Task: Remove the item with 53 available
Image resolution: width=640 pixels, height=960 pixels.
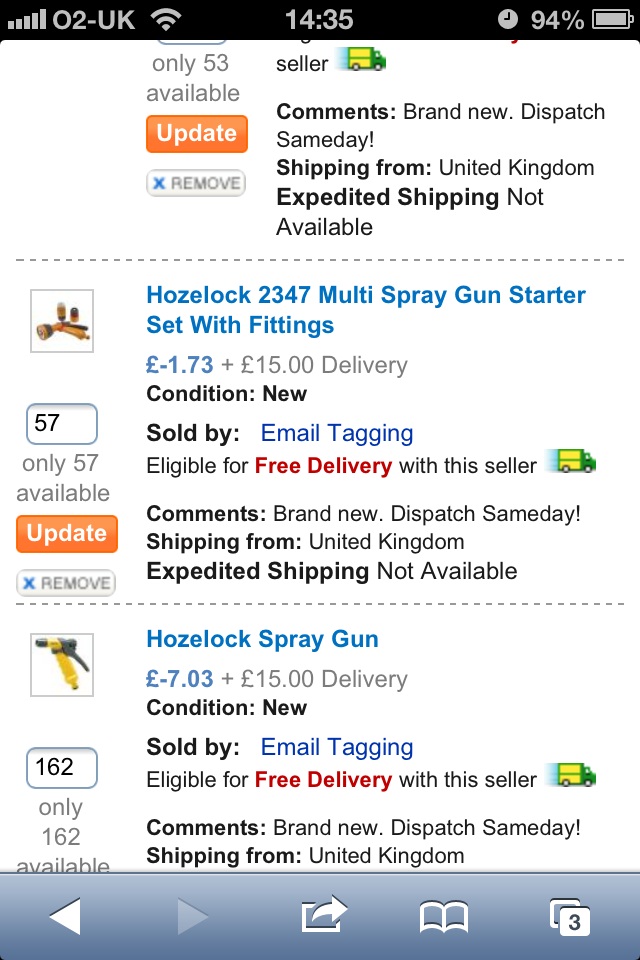Action: coord(196,183)
